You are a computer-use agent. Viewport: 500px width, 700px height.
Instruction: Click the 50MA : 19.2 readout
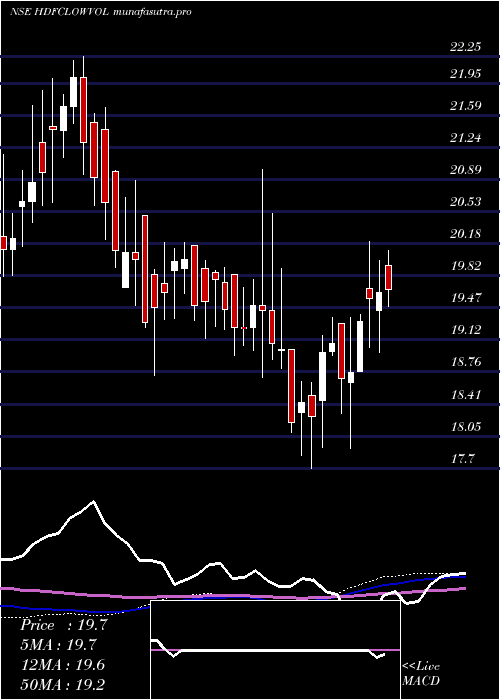62,685
